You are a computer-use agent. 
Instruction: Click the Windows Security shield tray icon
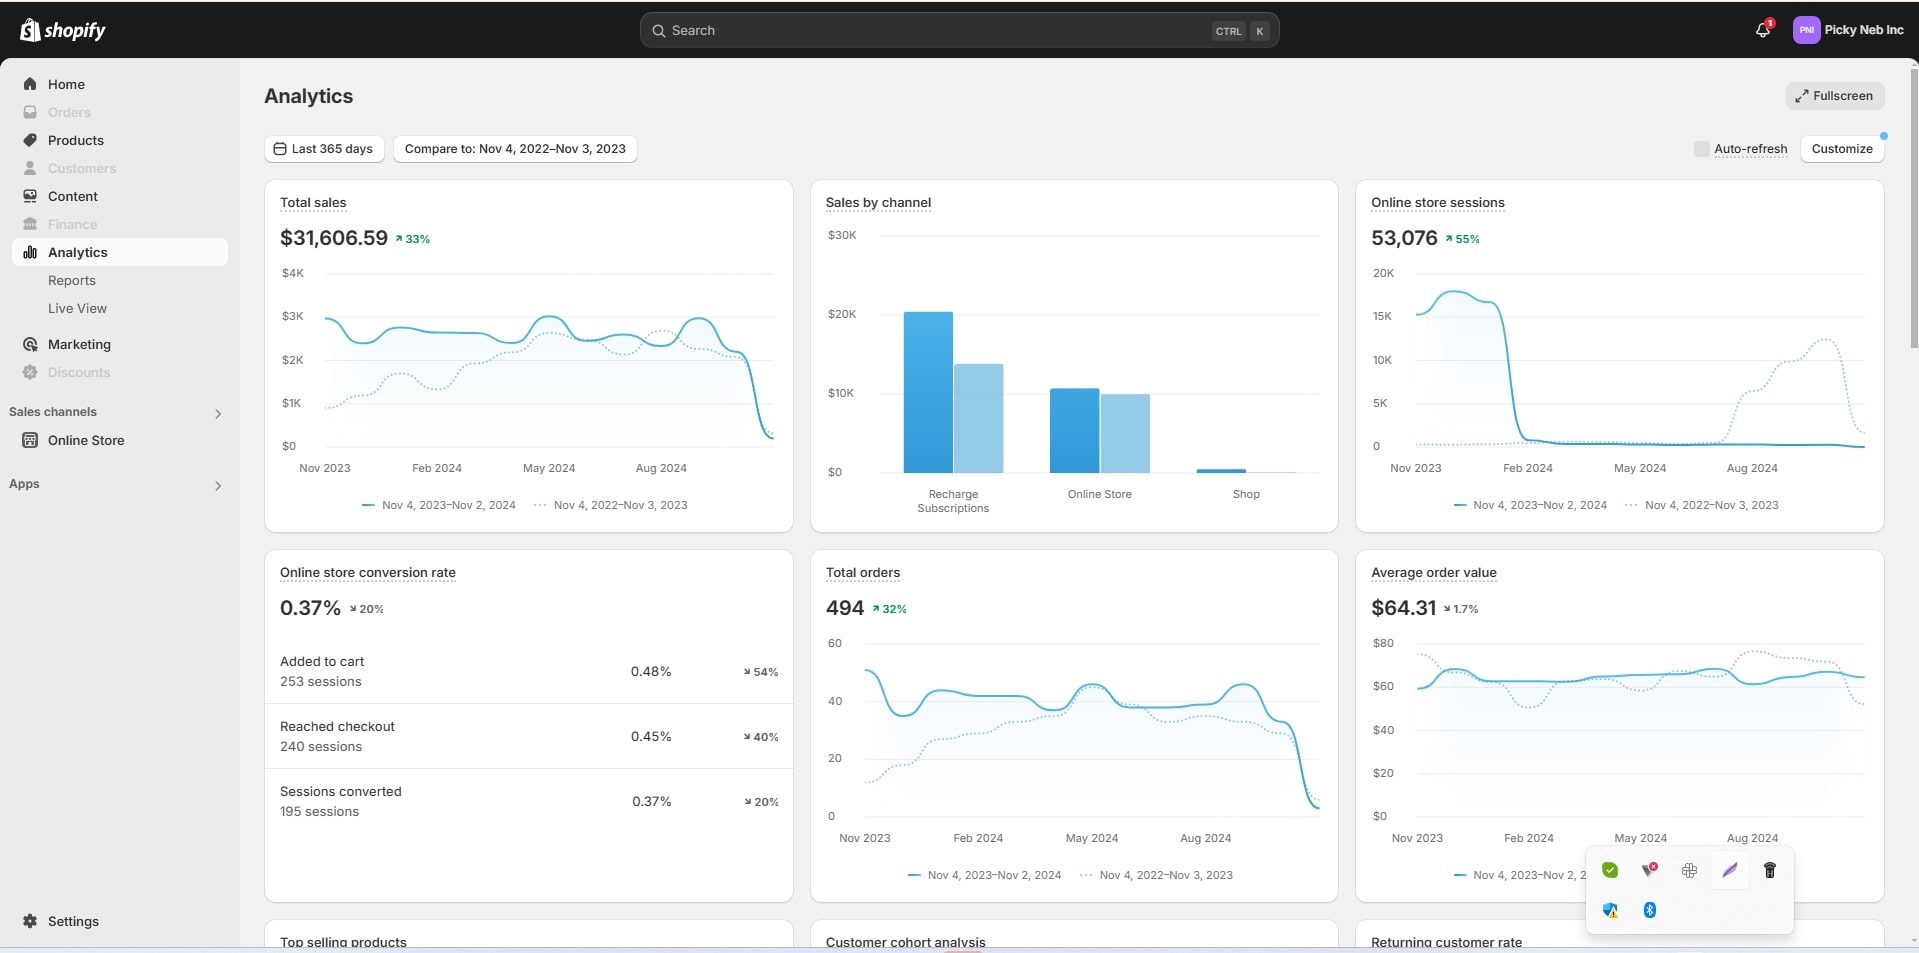pos(1610,910)
